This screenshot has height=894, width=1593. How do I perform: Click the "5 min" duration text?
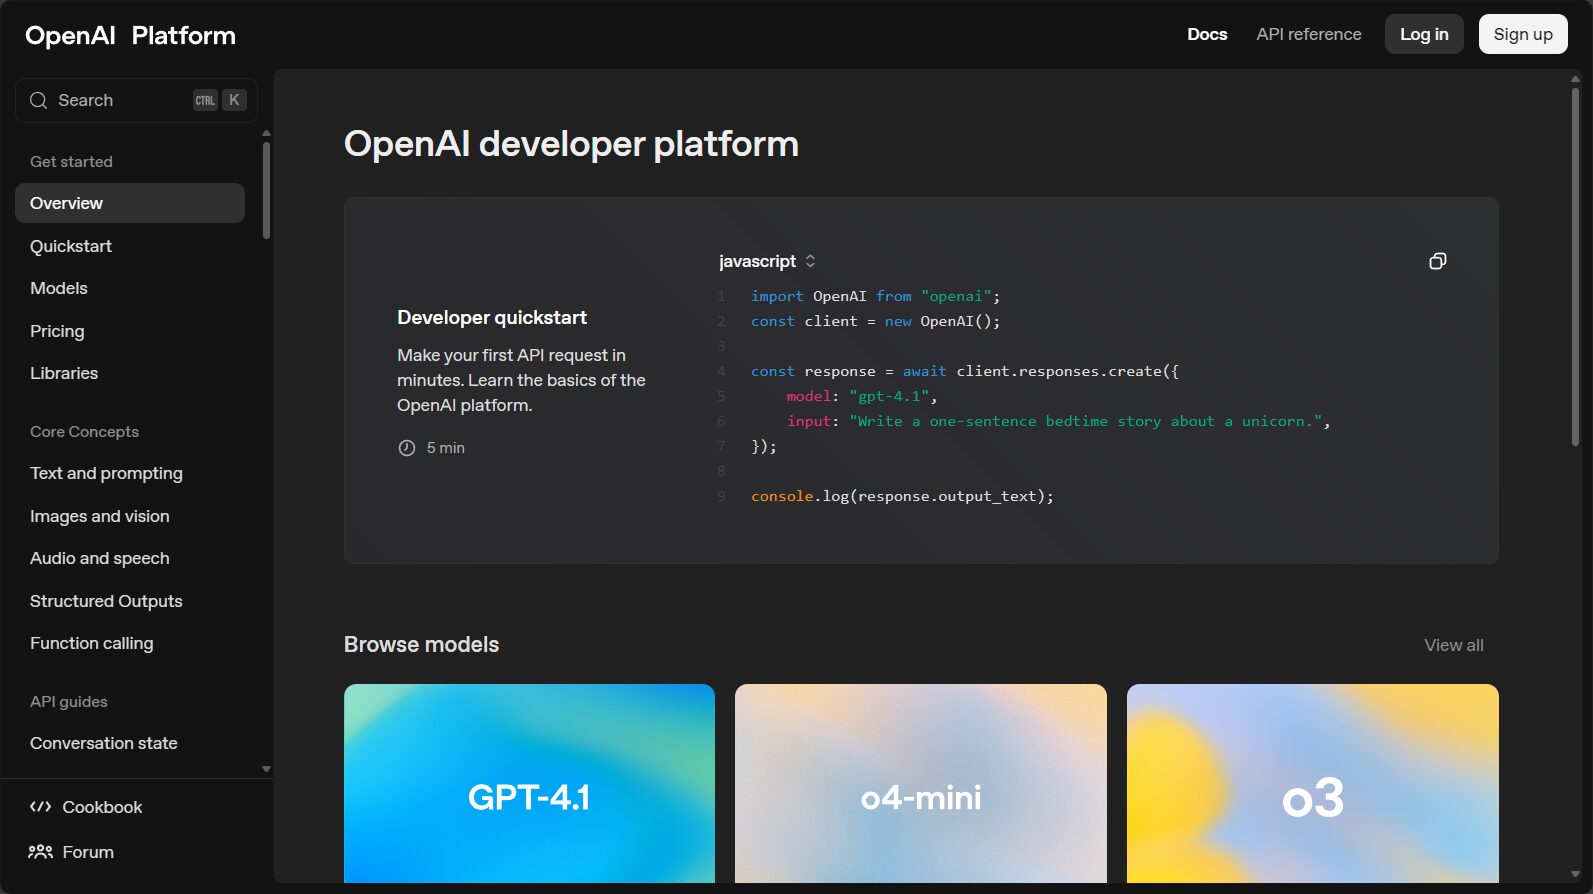click(446, 448)
